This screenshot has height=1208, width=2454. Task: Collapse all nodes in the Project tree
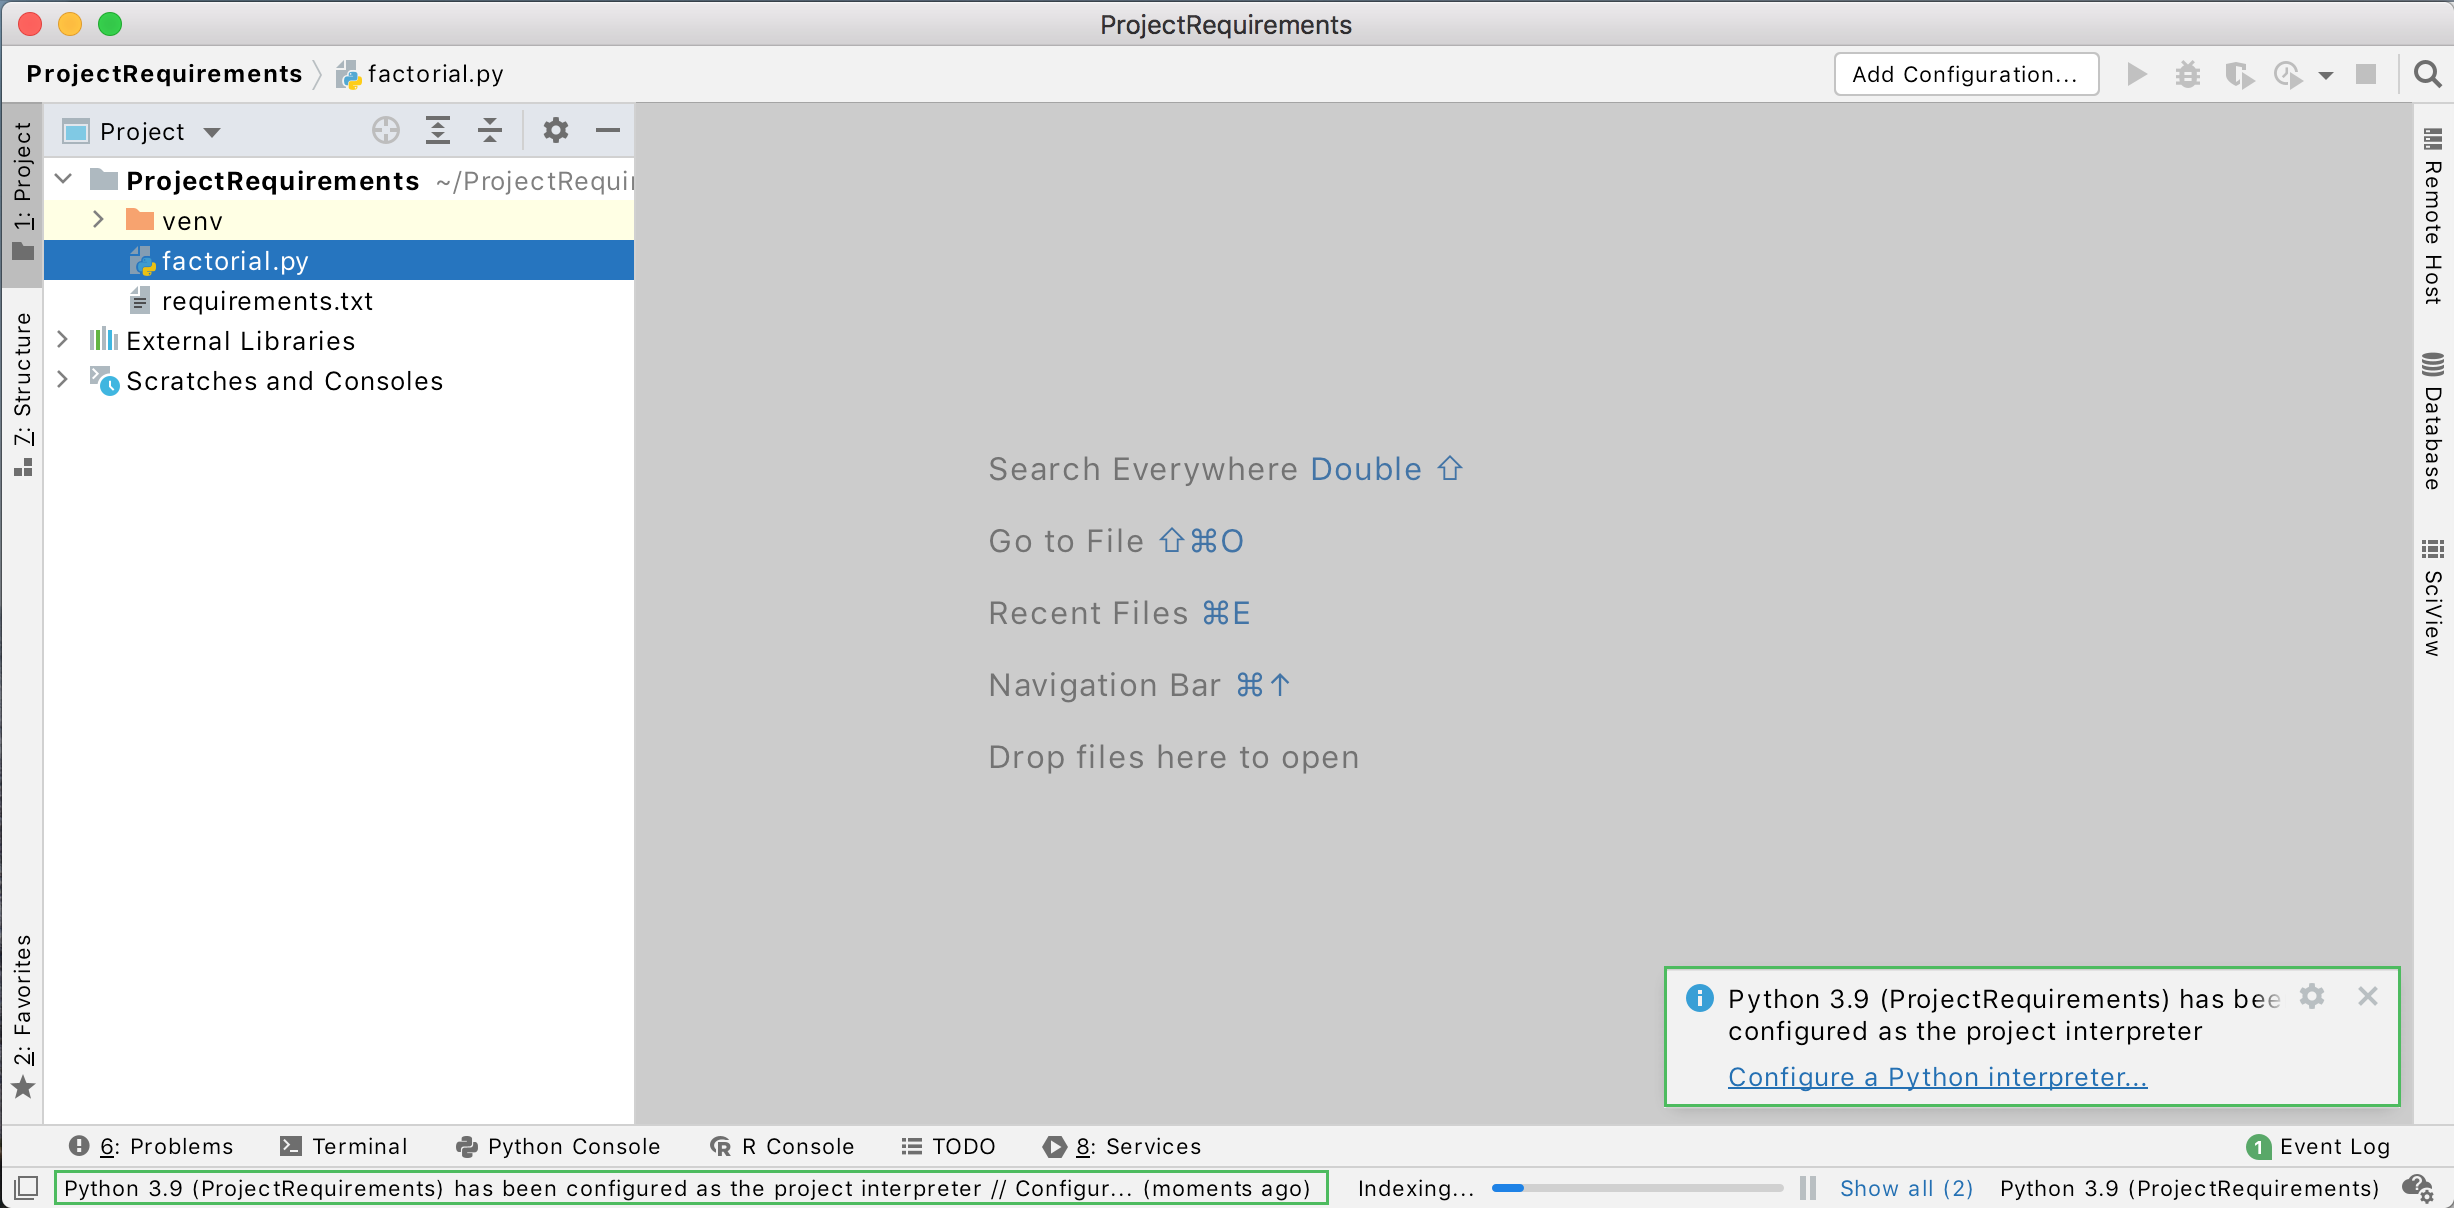489,130
